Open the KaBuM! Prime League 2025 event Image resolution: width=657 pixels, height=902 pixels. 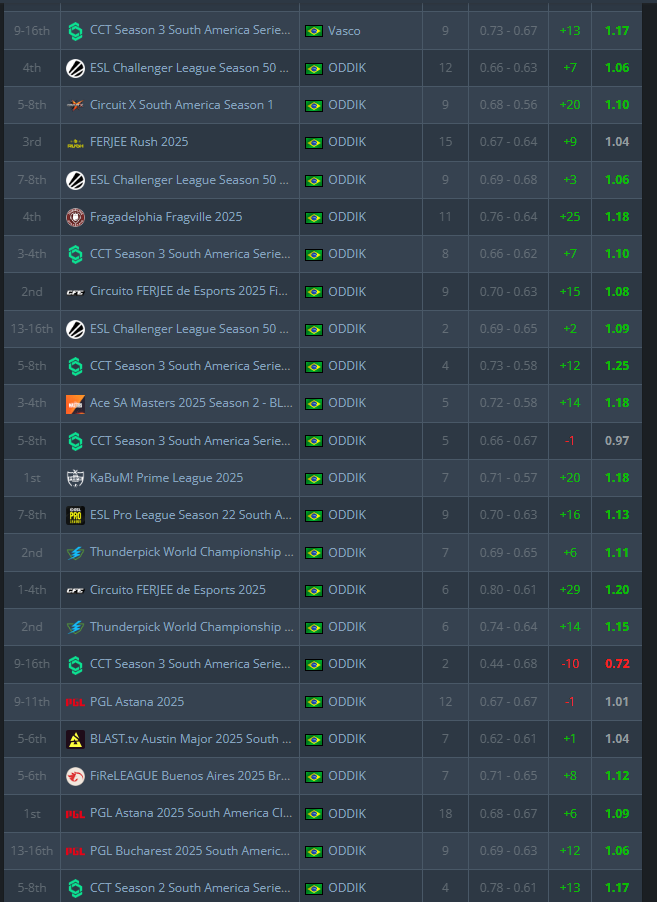(x=166, y=477)
